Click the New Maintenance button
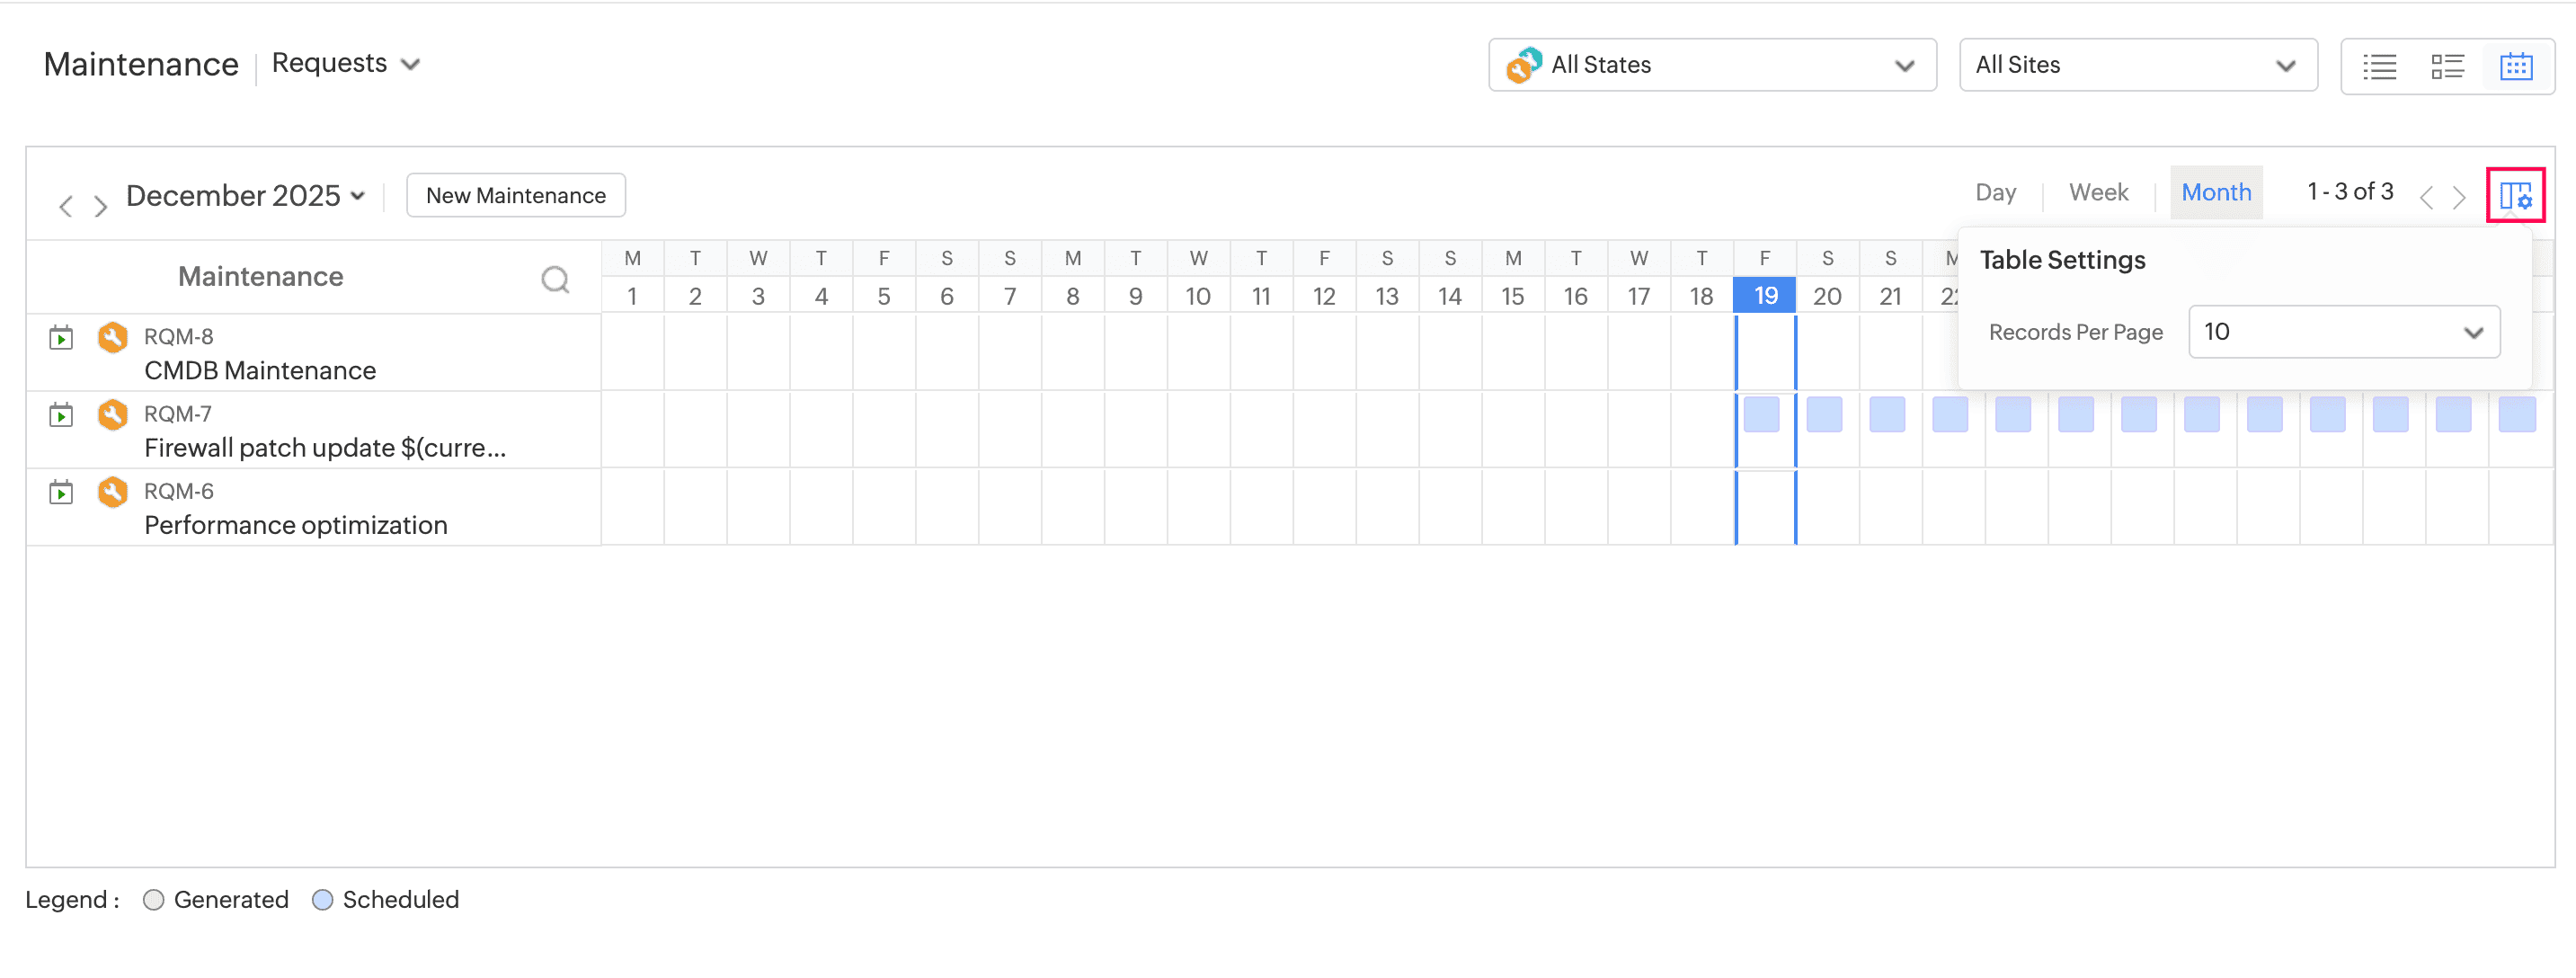 pyautogui.click(x=515, y=195)
